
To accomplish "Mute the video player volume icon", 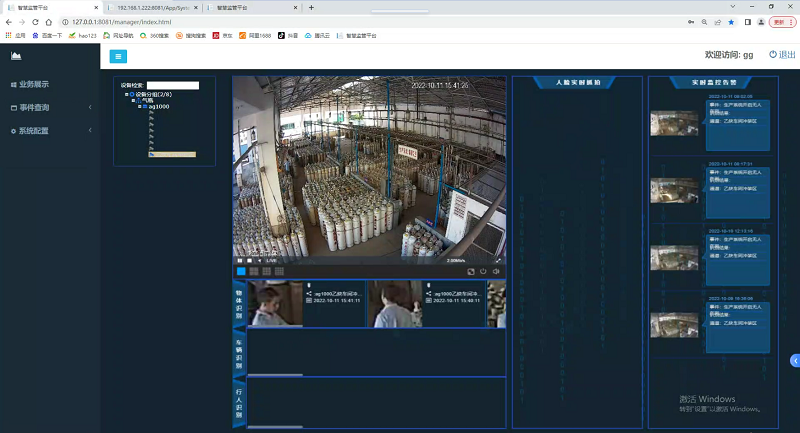I will pos(496,271).
